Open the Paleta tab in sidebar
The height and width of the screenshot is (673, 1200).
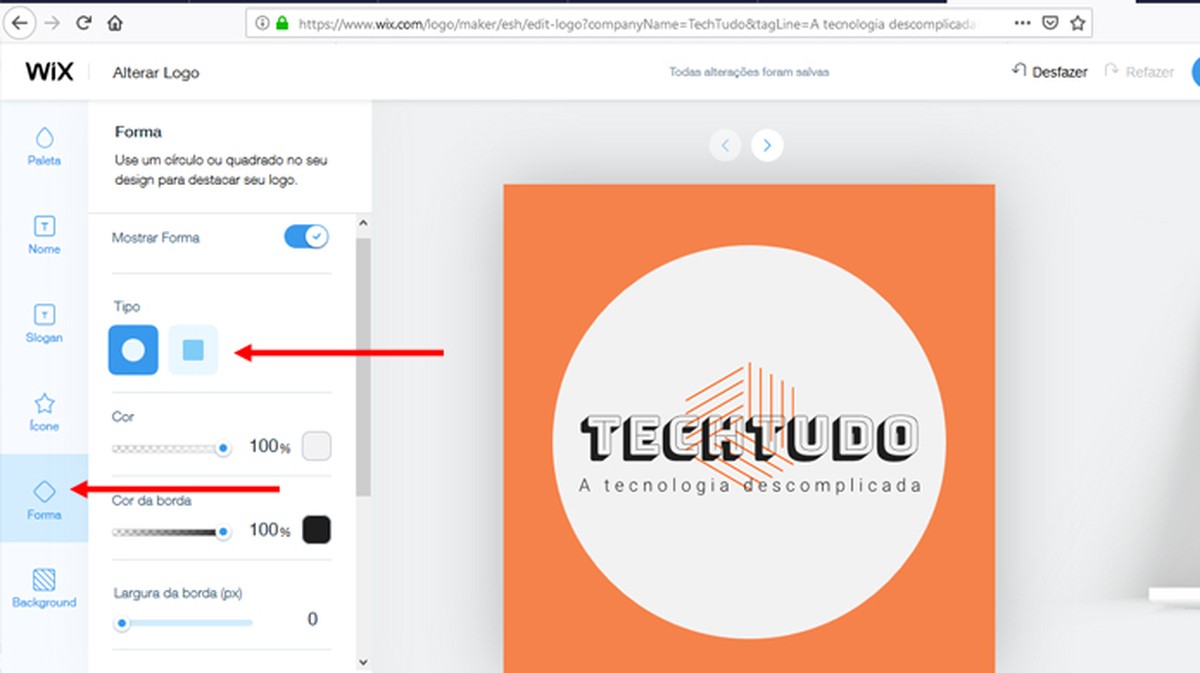tap(44, 145)
